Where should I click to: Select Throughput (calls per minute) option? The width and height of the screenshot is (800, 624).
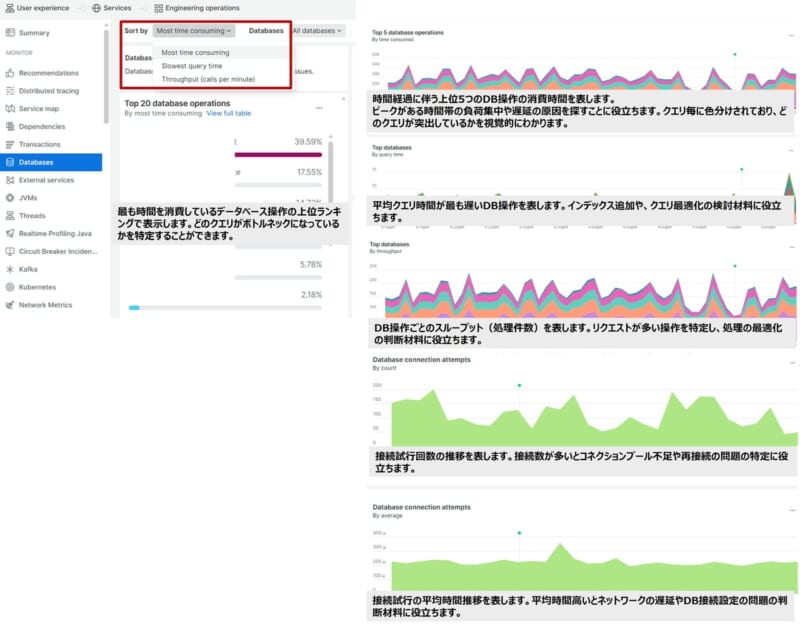tap(208, 79)
